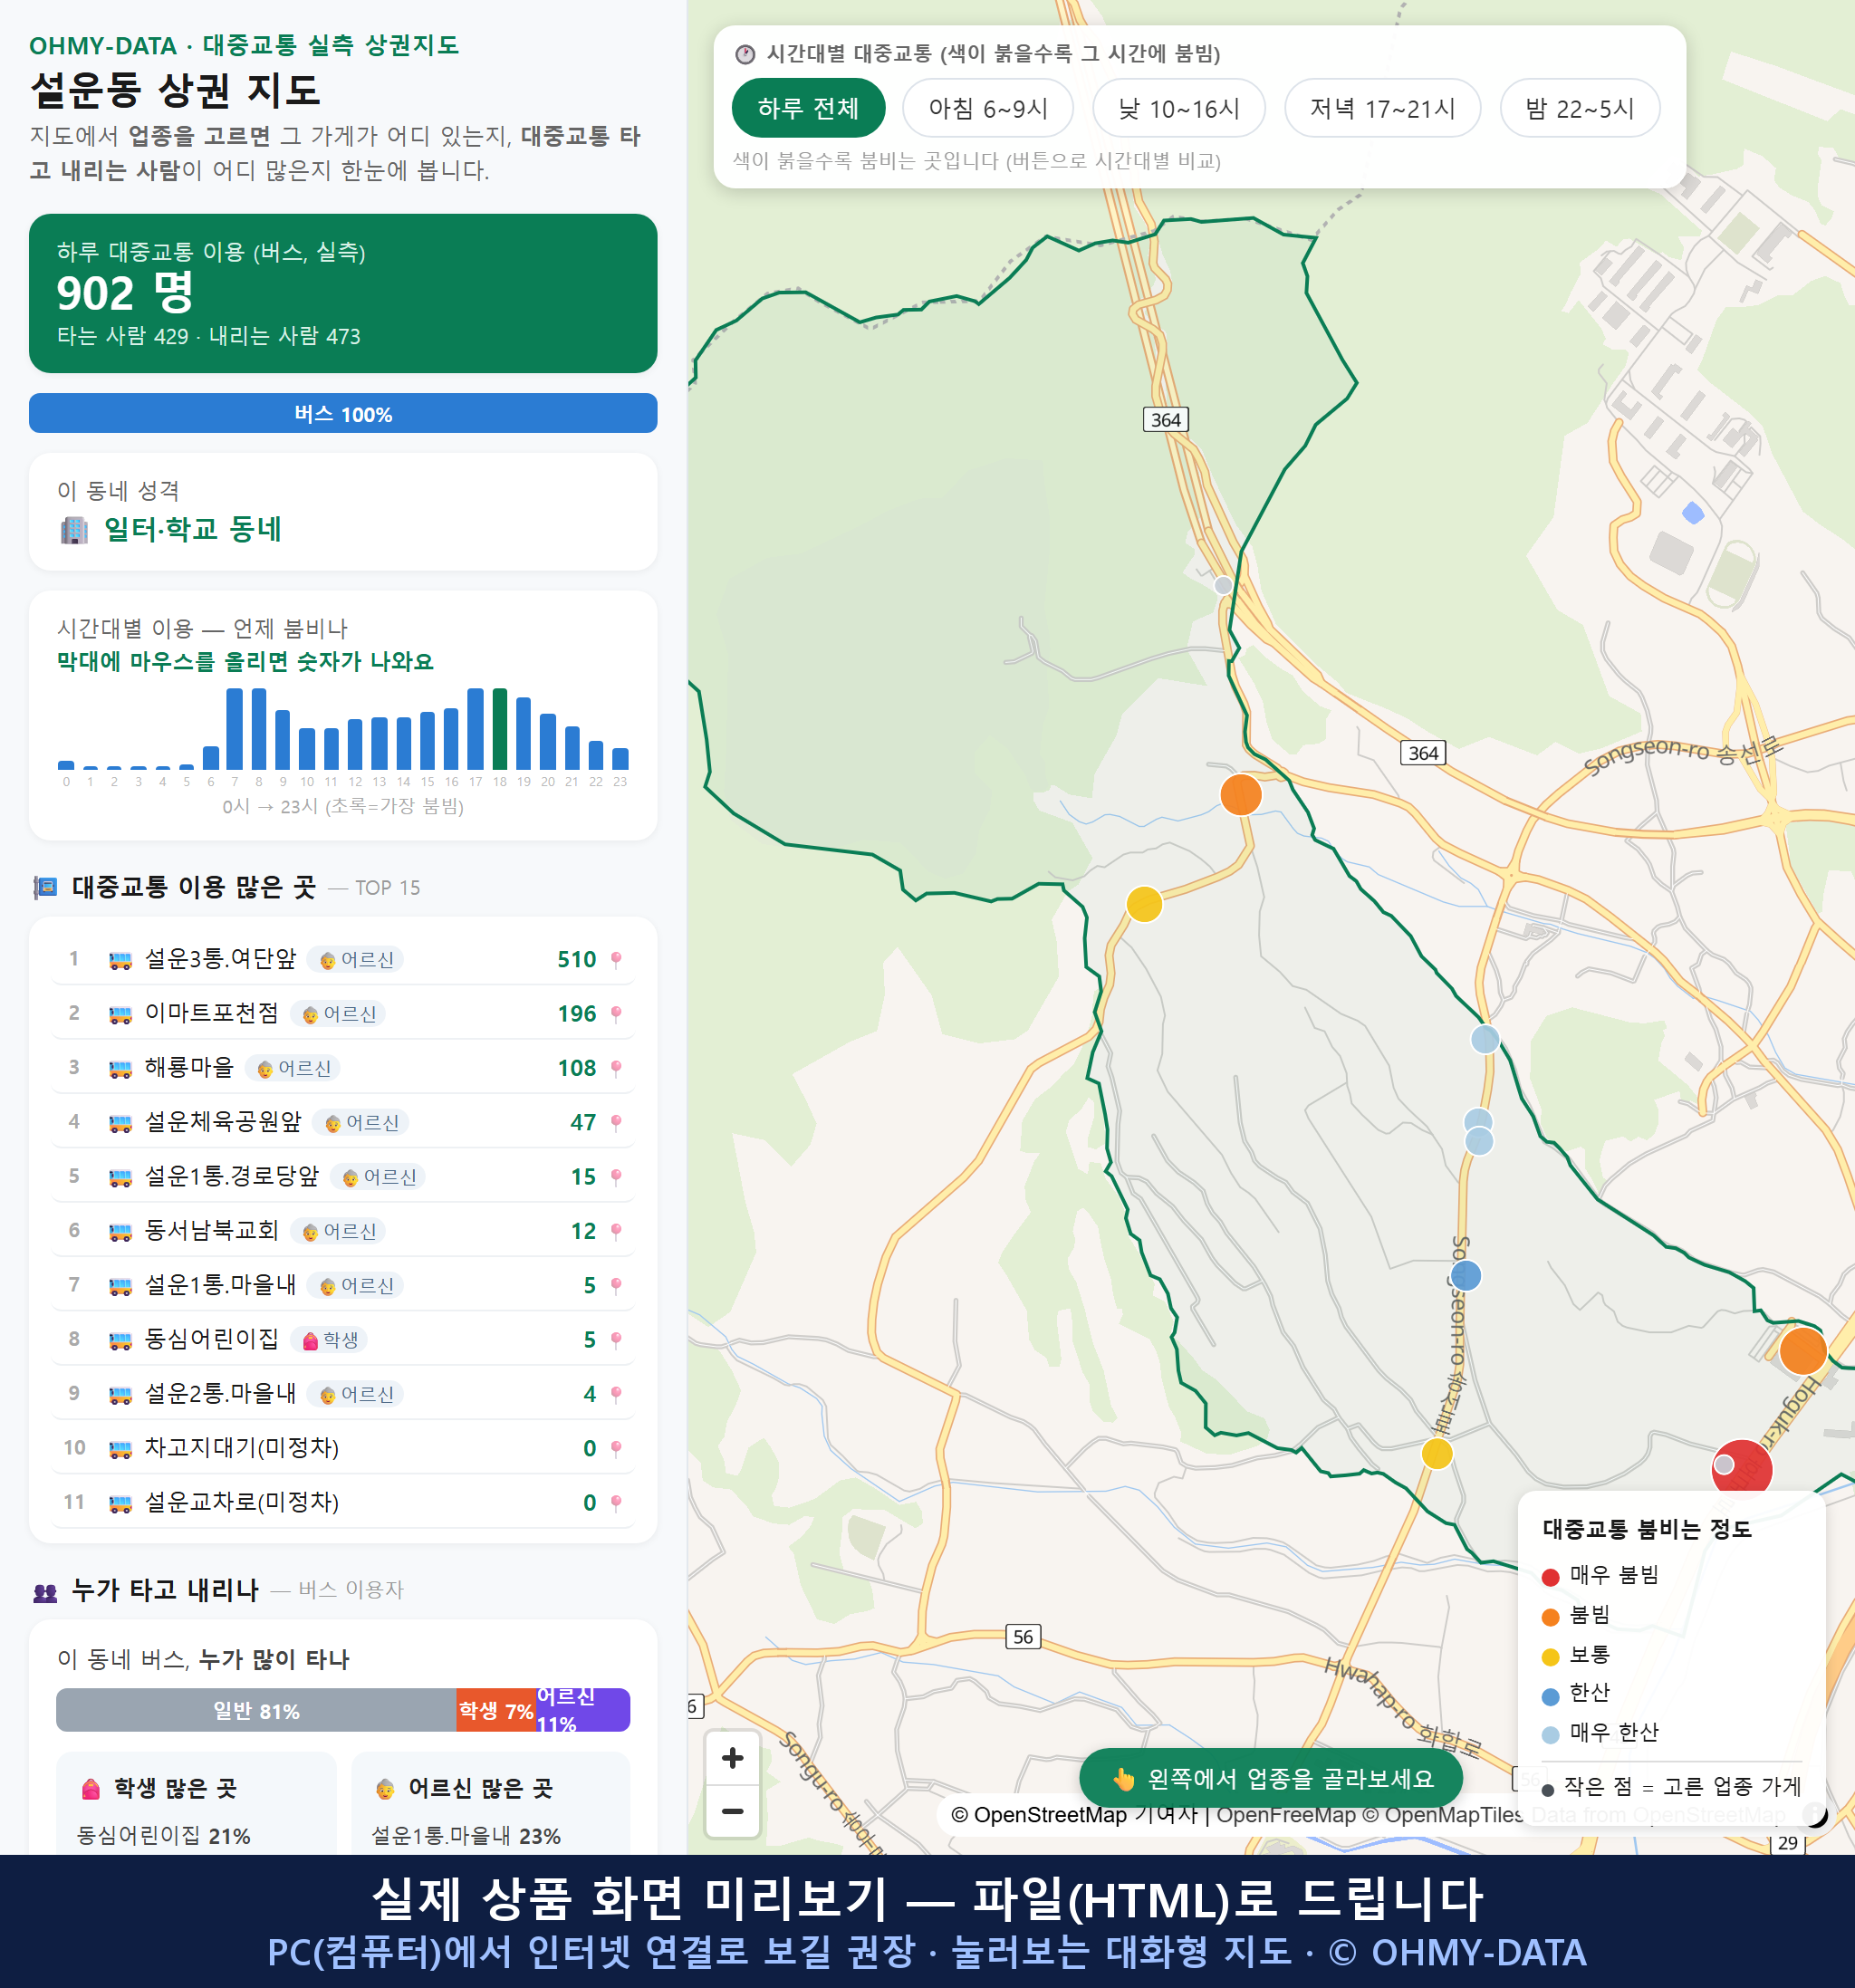Image resolution: width=1855 pixels, height=1988 pixels.
Task: Click the pin icon for 이마트포천점
Action: (x=616, y=1014)
